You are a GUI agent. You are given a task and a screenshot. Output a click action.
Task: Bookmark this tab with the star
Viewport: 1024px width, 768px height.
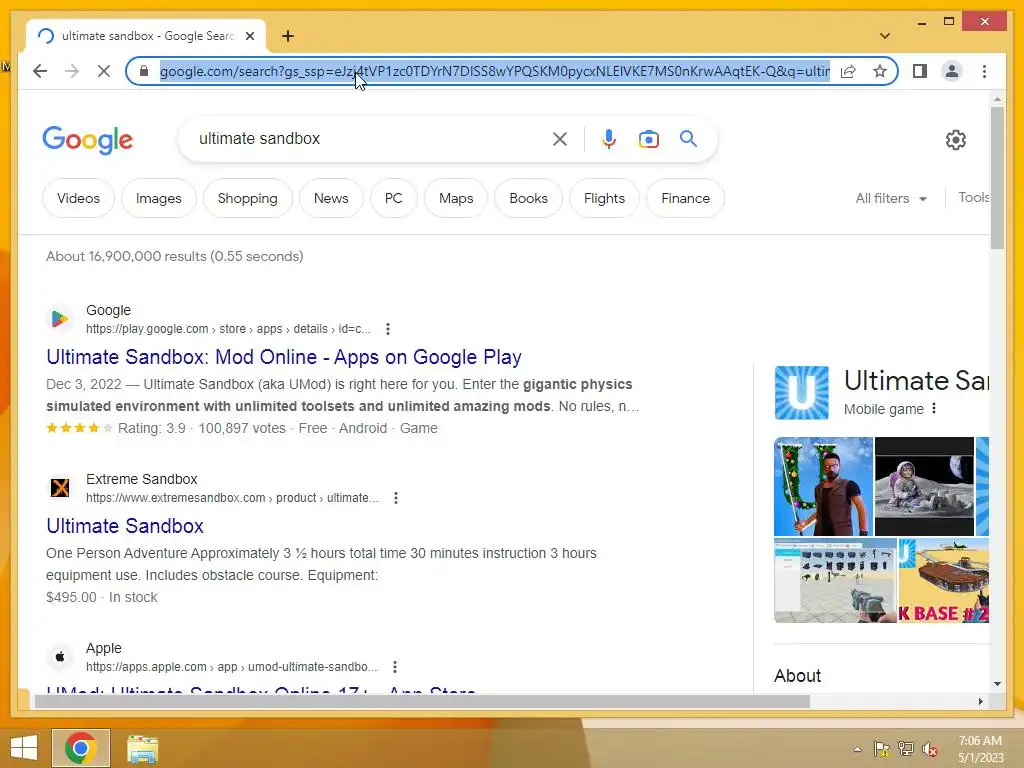point(880,71)
